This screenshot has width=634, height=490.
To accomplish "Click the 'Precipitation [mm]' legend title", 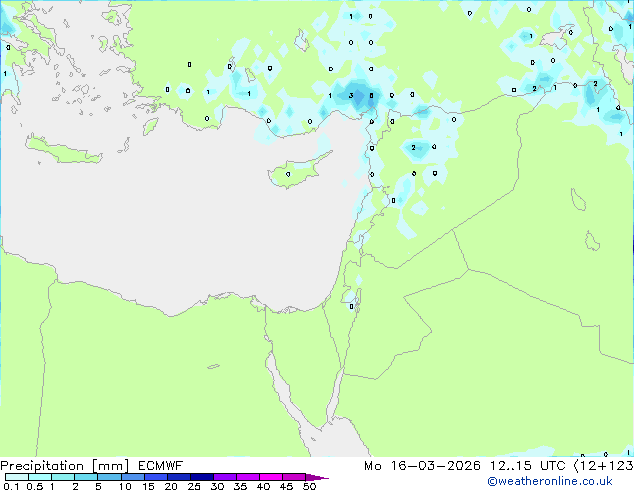I will [64, 466].
